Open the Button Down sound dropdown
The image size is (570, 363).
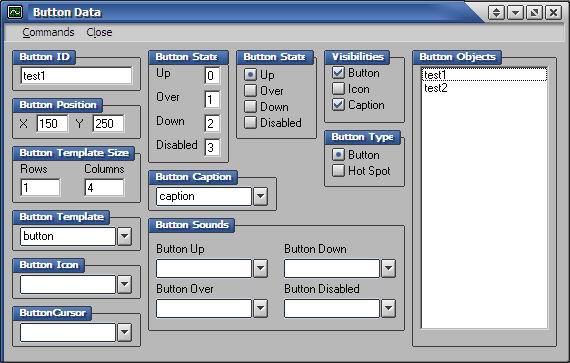pos(388,268)
